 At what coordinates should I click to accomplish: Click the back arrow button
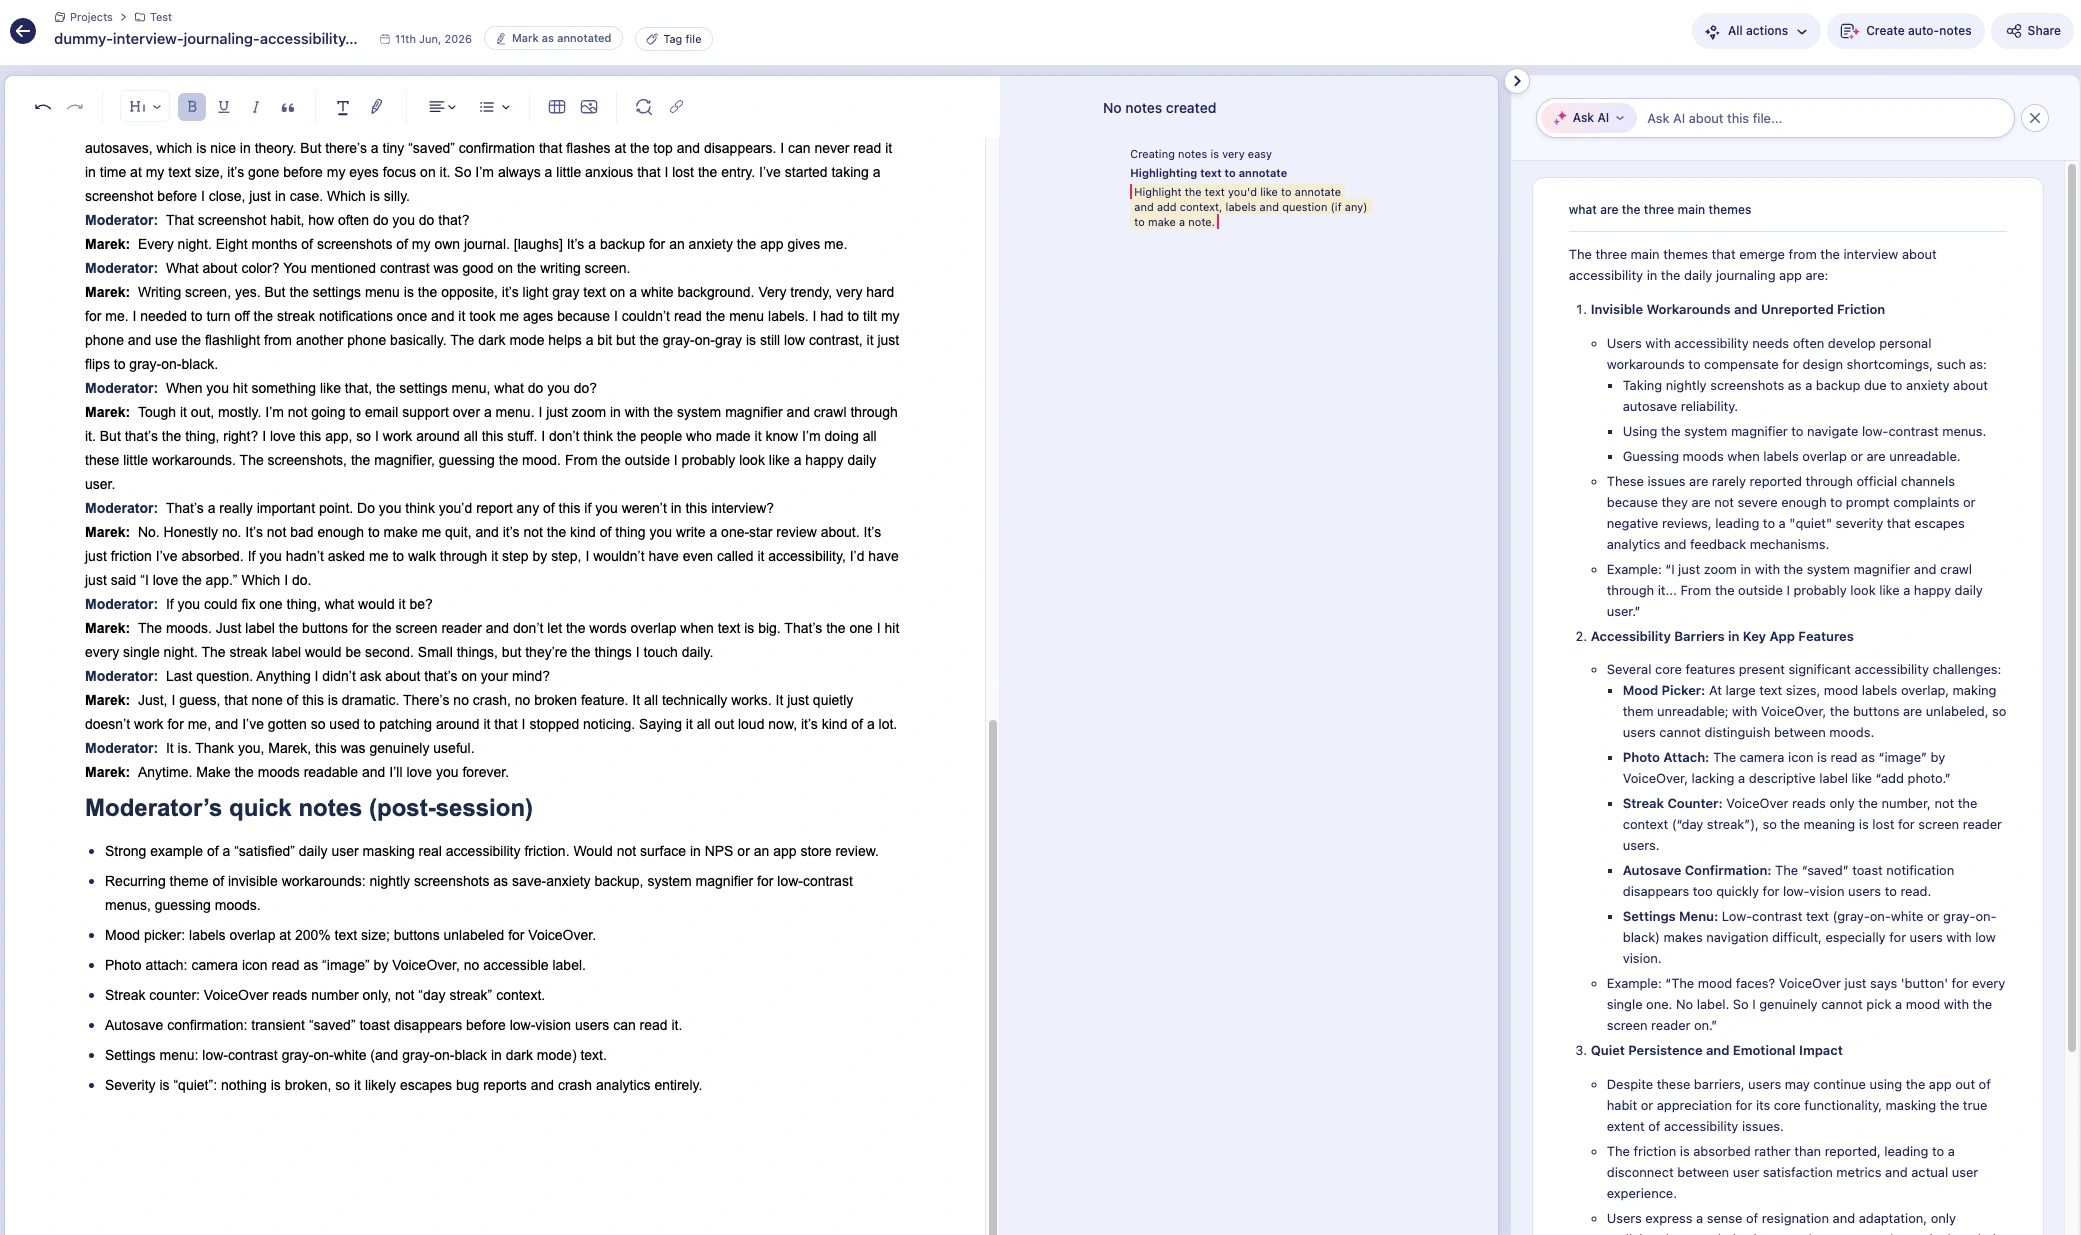pyautogui.click(x=23, y=31)
